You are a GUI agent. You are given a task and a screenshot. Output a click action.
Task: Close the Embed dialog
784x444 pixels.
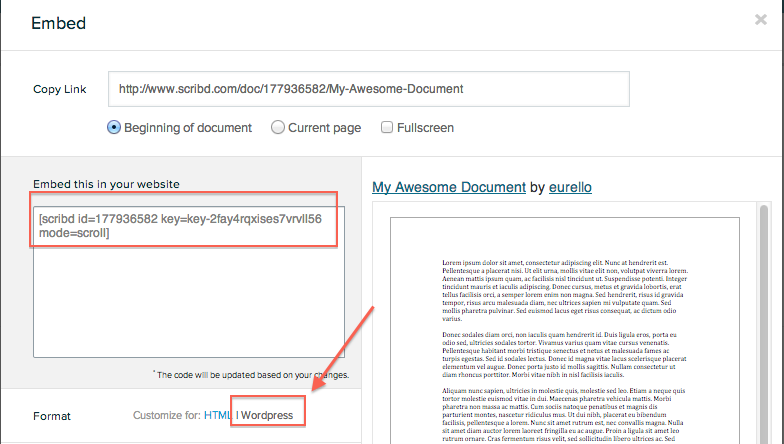(x=760, y=20)
